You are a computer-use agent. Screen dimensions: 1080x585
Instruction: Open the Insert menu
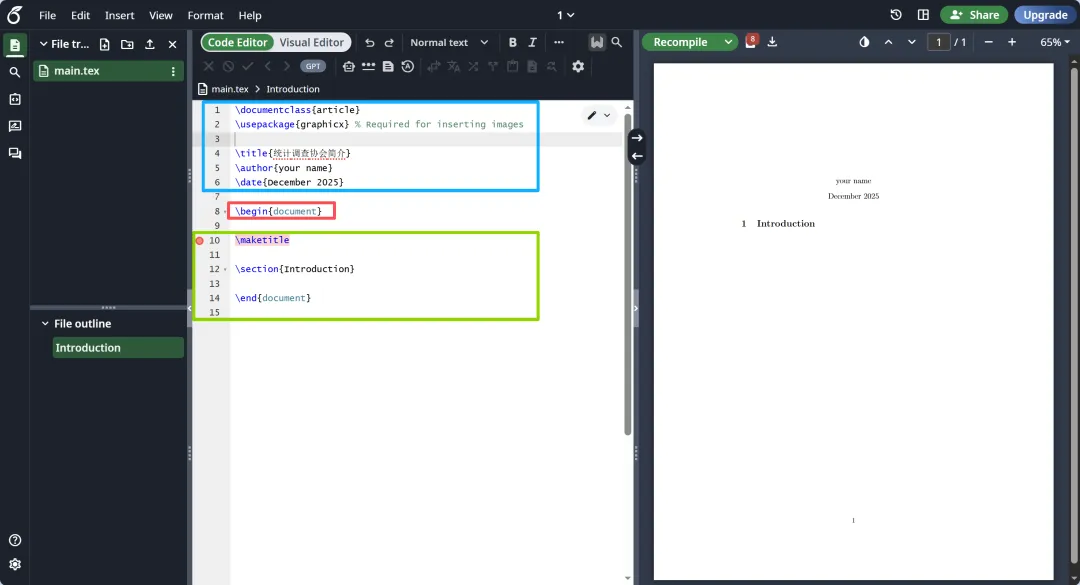(x=119, y=15)
